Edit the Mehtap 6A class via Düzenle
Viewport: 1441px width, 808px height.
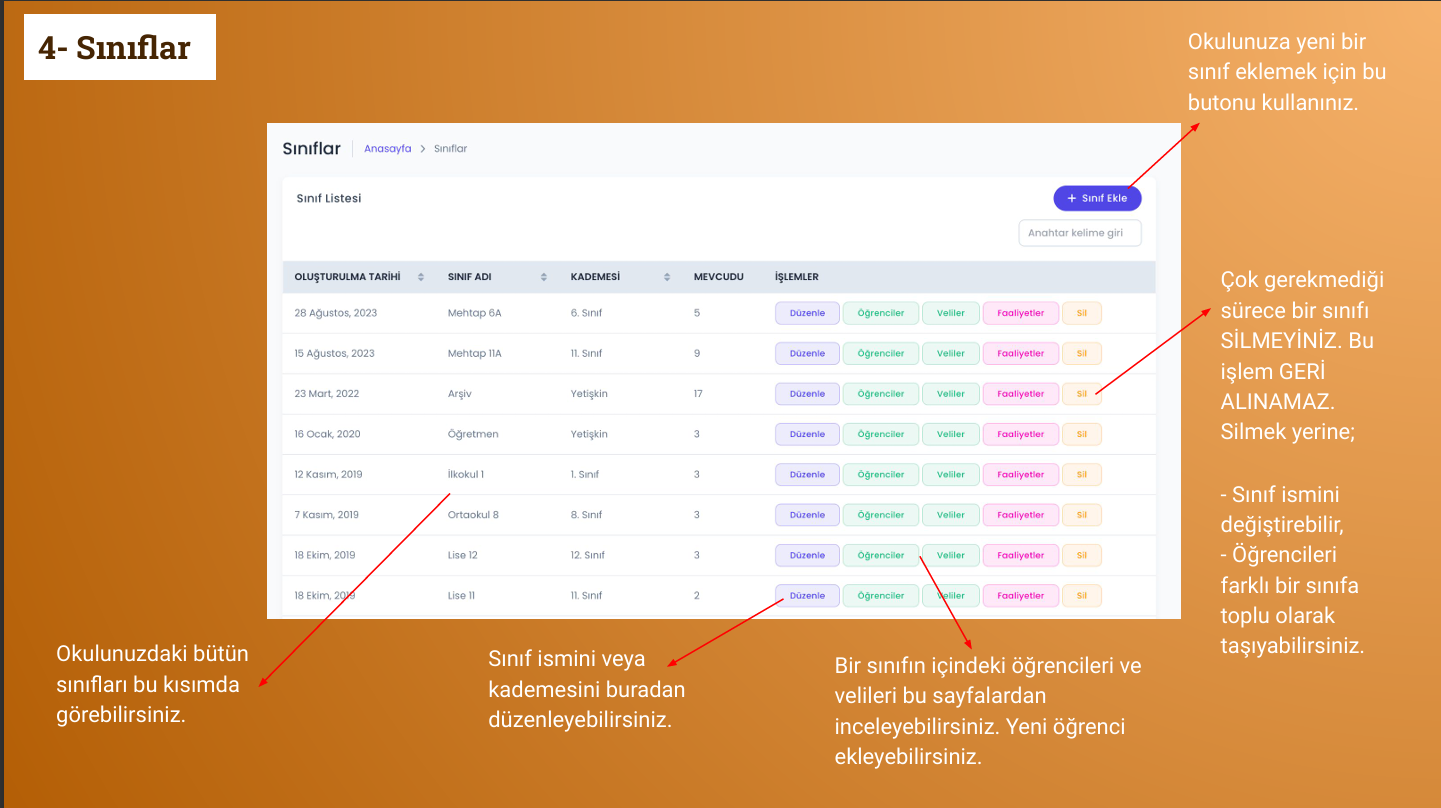point(807,313)
